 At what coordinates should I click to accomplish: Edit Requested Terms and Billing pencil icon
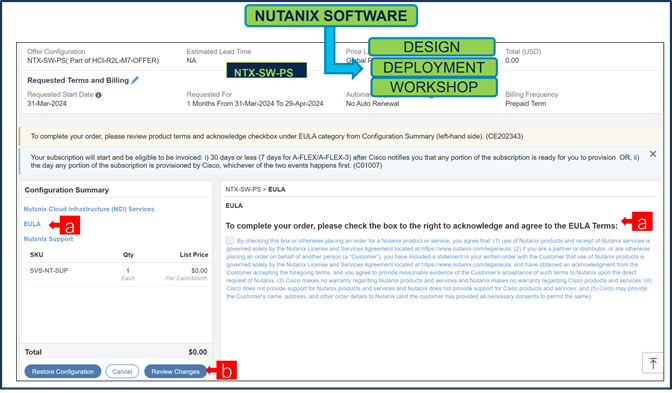click(x=135, y=80)
